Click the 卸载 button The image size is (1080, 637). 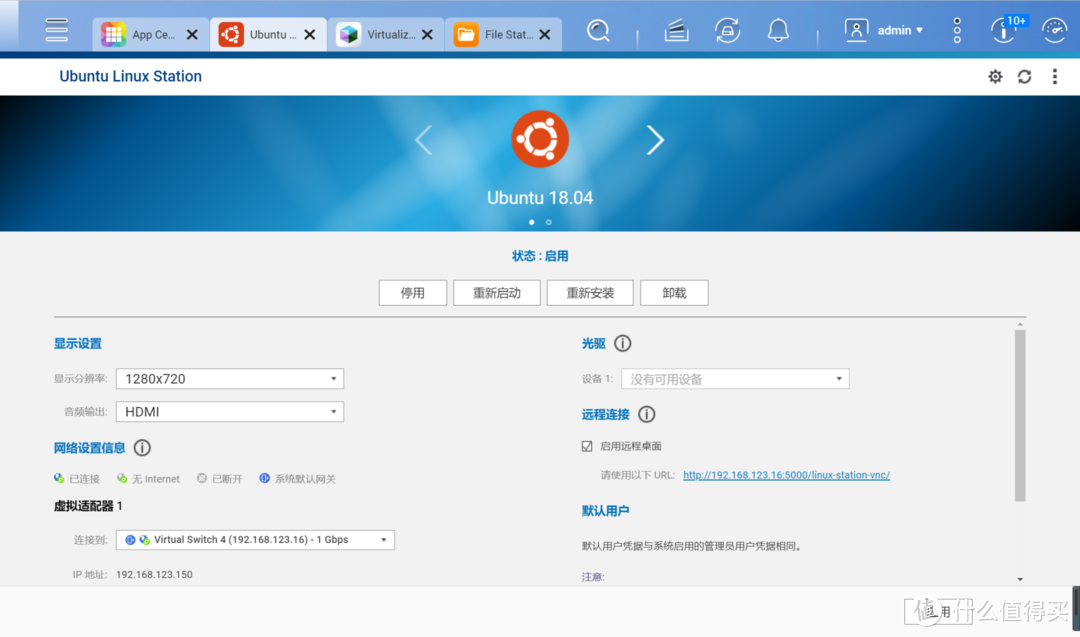pos(674,293)
